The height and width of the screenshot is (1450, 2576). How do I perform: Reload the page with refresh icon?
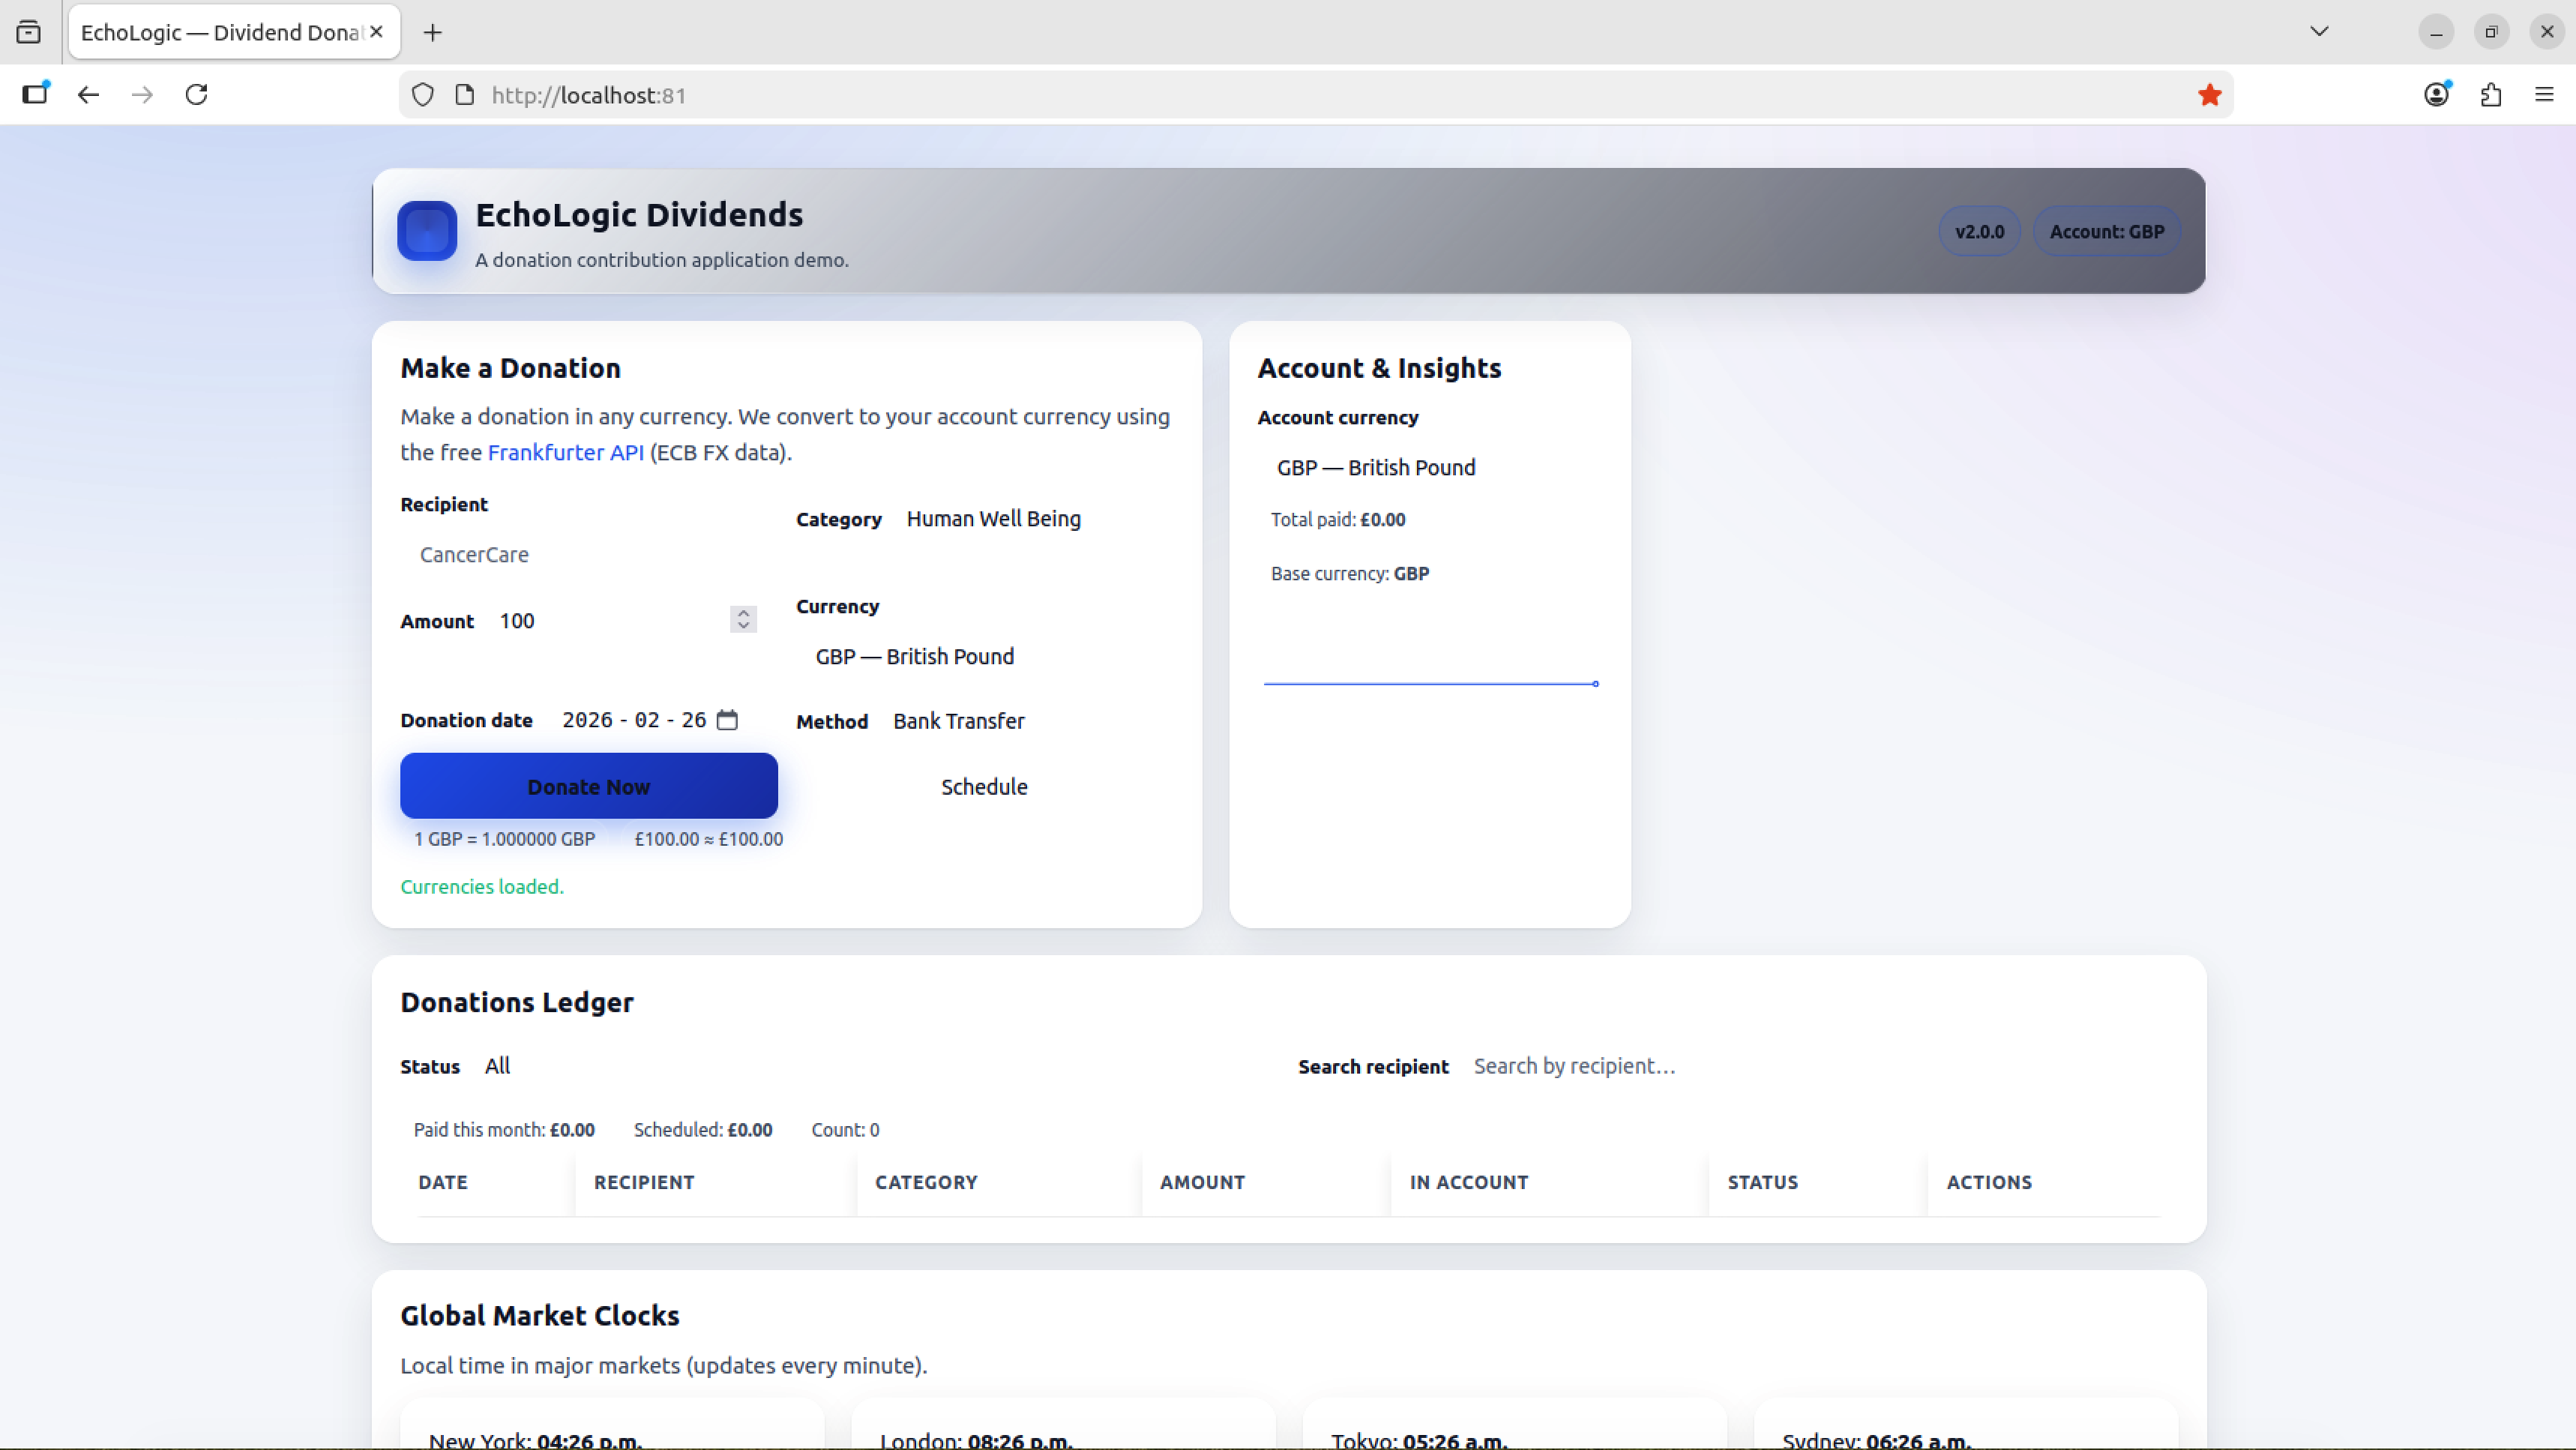click(197, 95)
